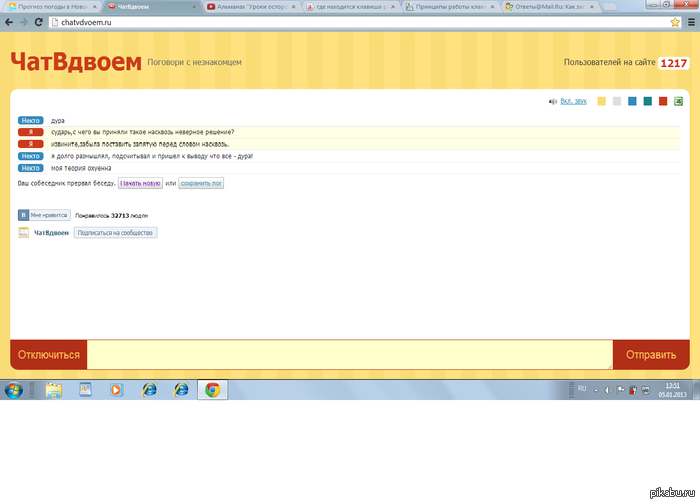This screenshot has height=504, width=700.
Task: Open the Windows Start menu
Action: pos(14,390)
